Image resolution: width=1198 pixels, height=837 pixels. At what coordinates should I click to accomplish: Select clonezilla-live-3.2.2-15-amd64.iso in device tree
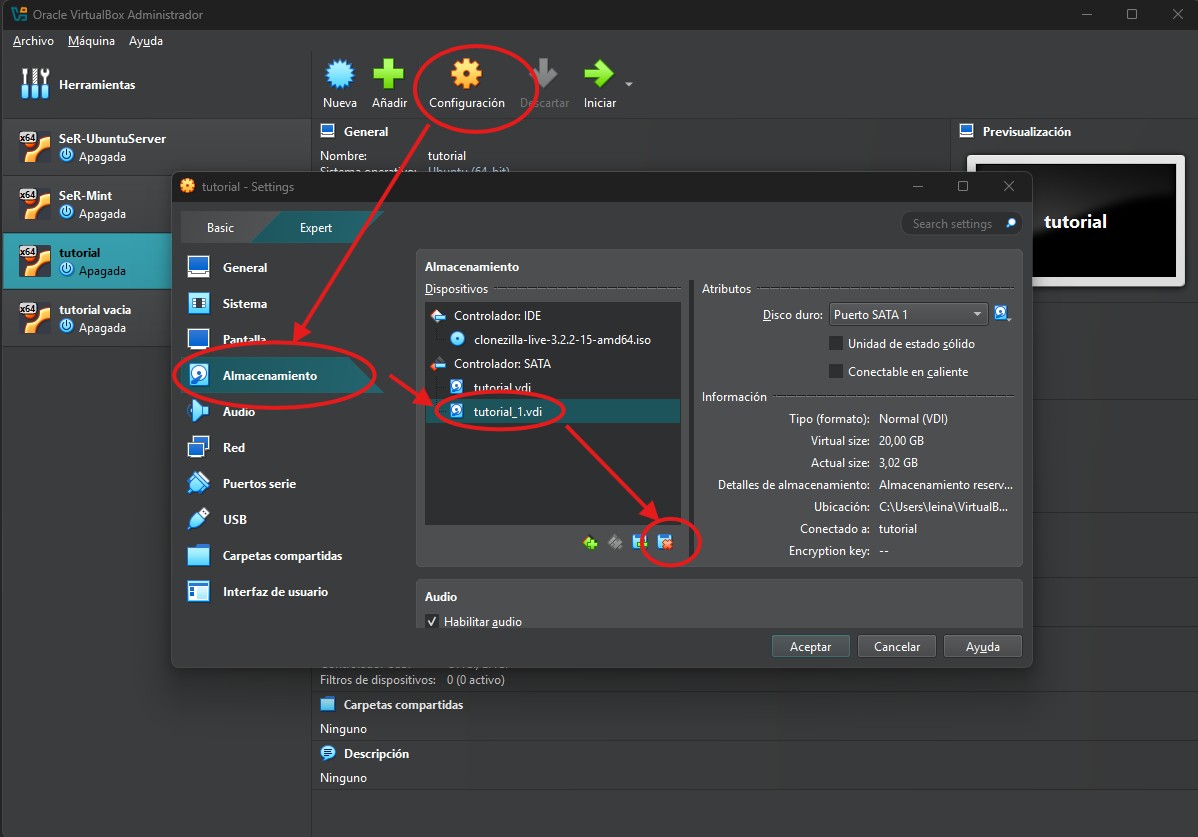click(562, 339)
